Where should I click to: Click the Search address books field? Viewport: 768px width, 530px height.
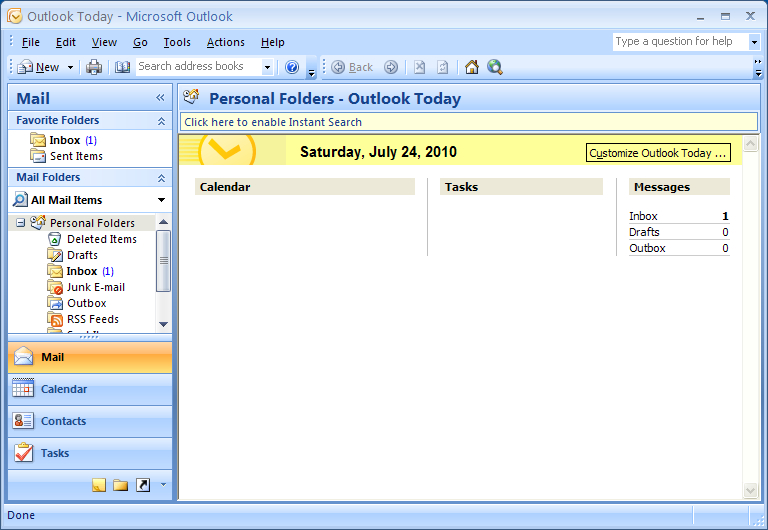click(198, 67)
